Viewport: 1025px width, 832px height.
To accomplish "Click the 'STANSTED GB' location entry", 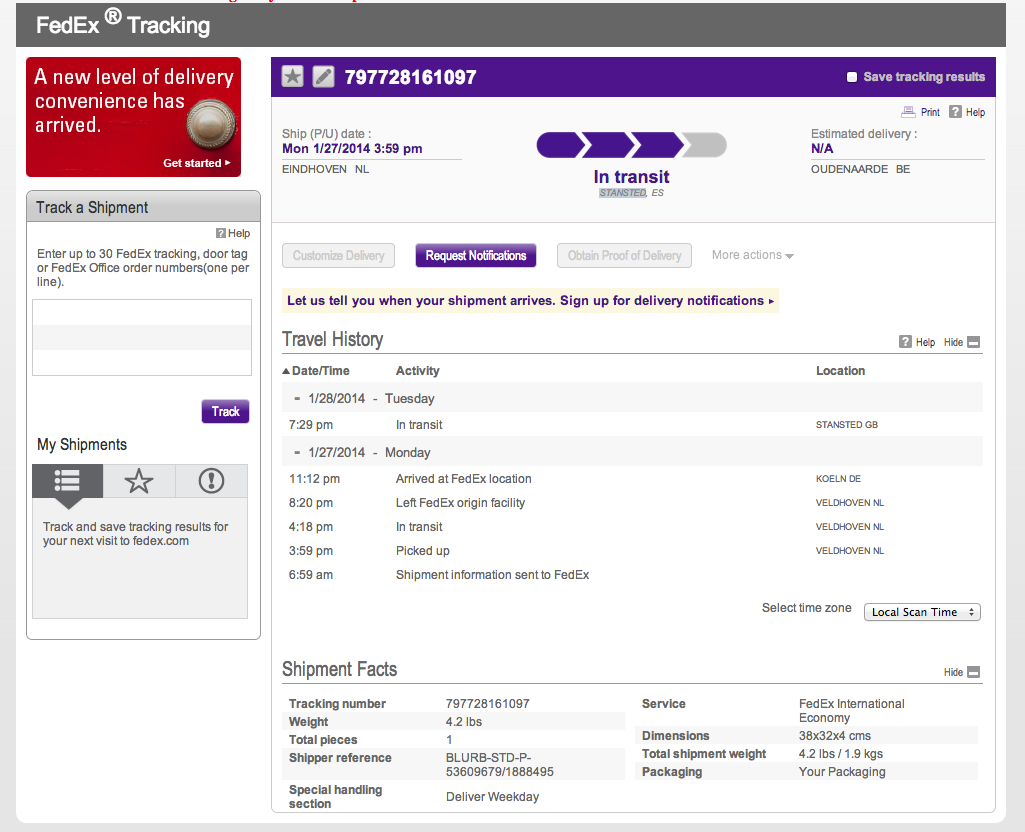I will pos(847,425).
